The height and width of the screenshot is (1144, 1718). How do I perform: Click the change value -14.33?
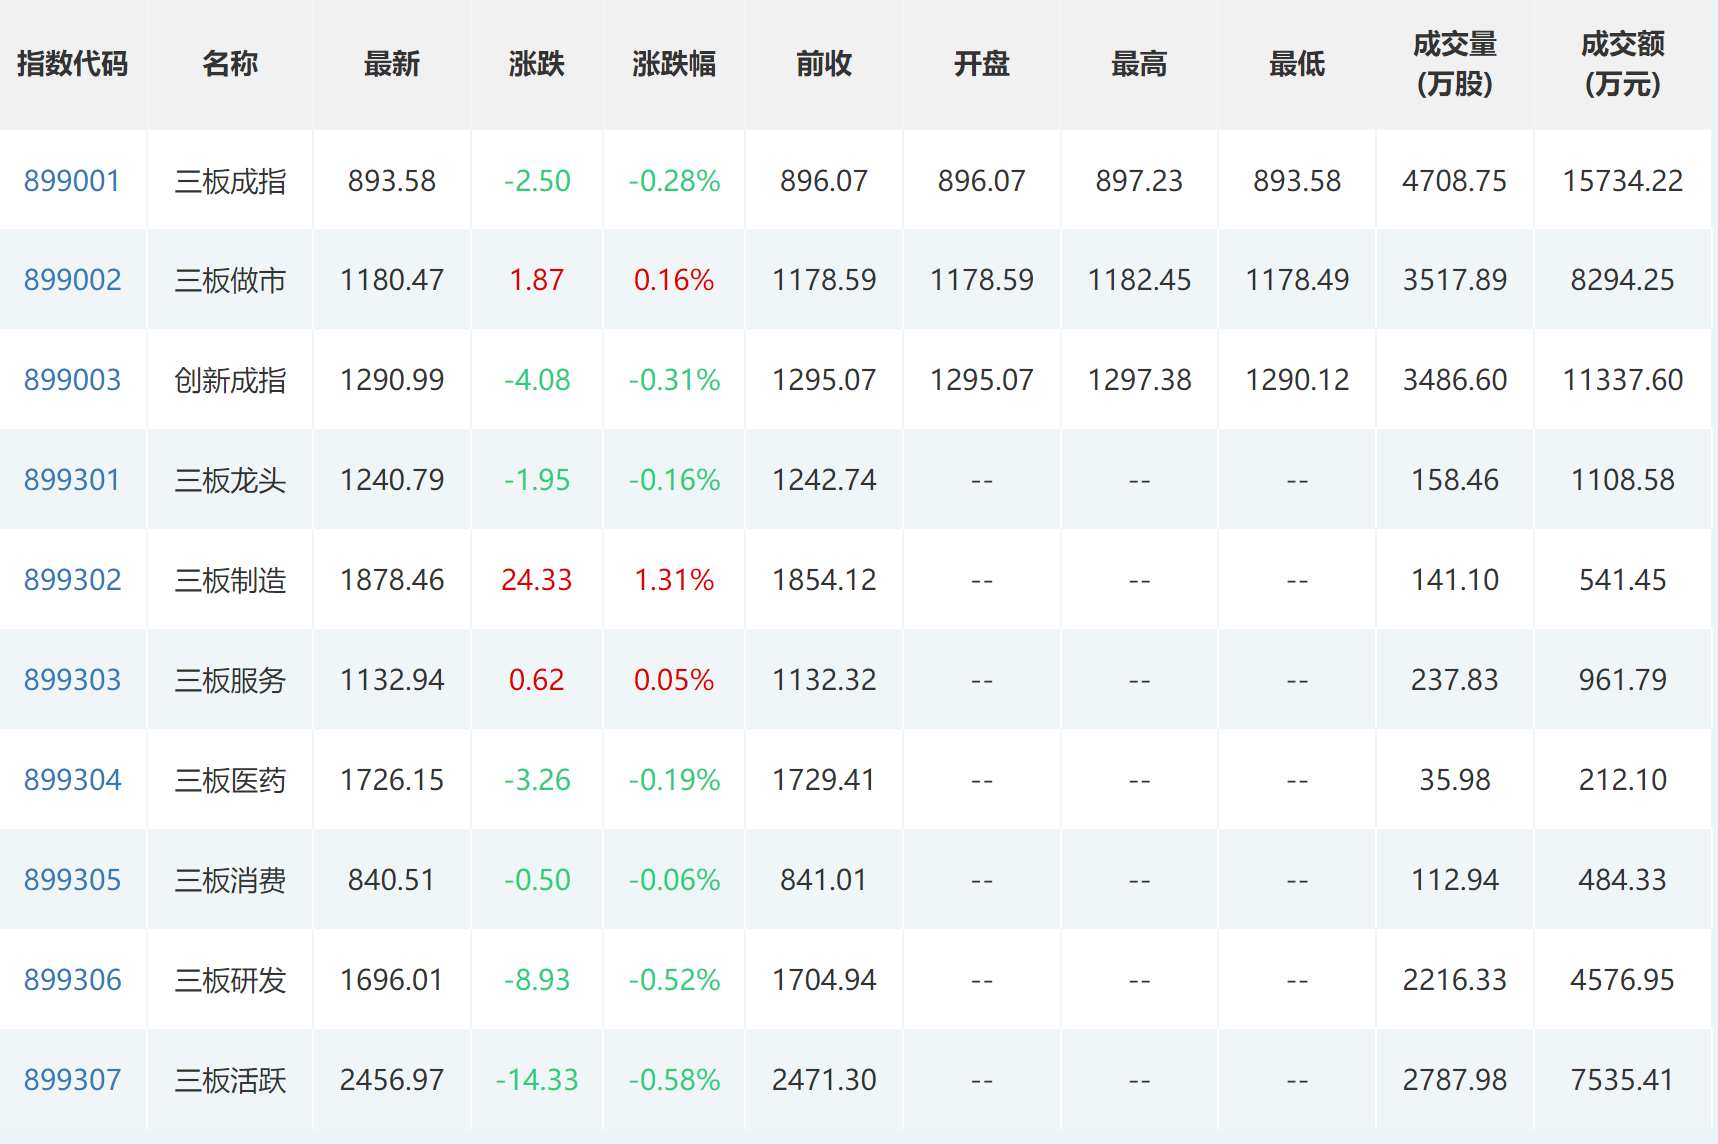point(537,1080)
